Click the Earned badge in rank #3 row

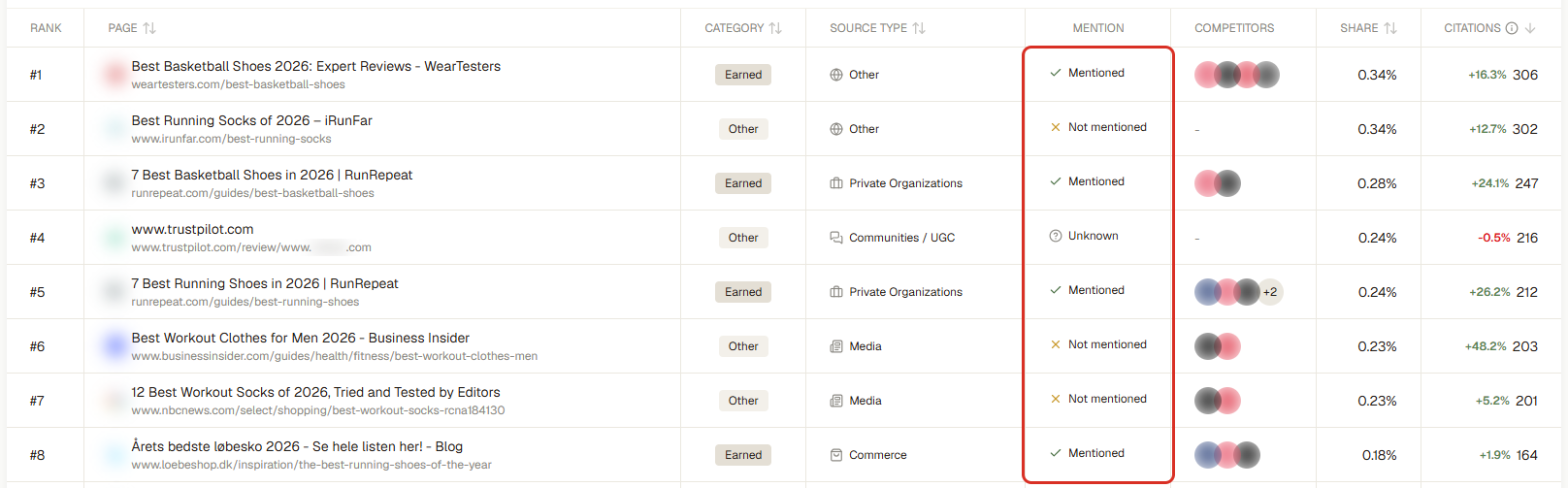pos(743,183)
